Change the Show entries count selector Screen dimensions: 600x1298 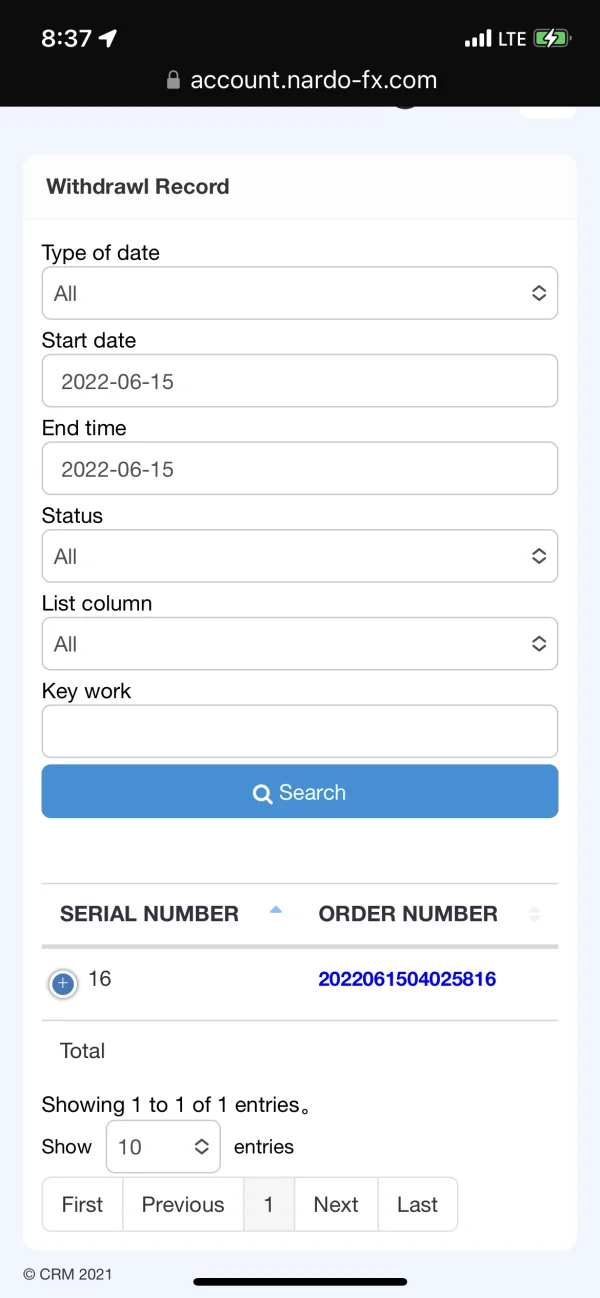163,1147
